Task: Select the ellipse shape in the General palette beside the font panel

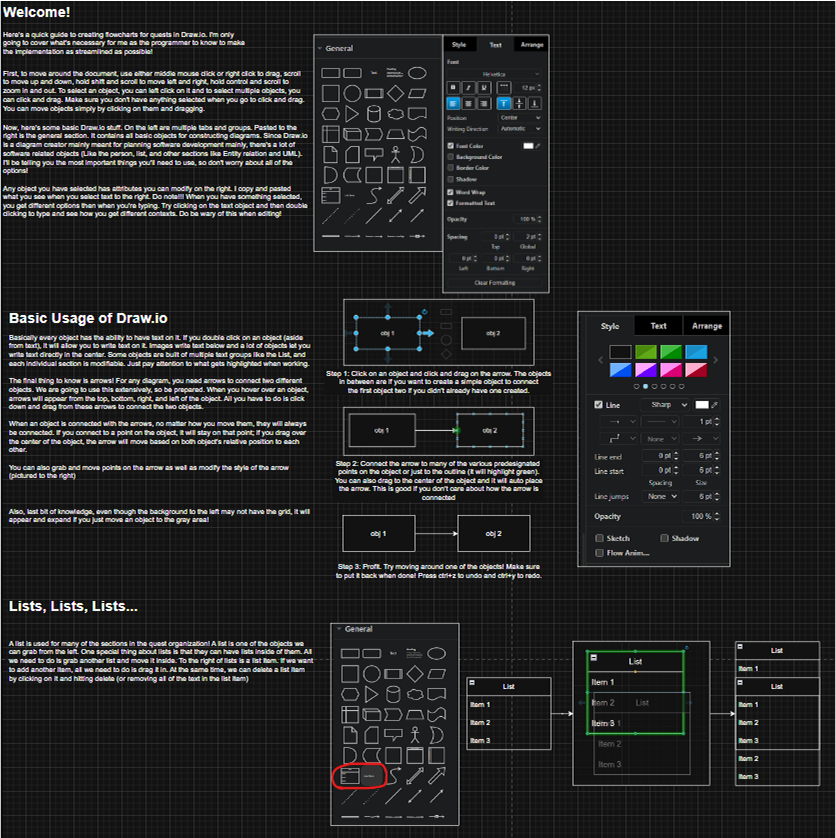Action: click(x=417, y=73)
